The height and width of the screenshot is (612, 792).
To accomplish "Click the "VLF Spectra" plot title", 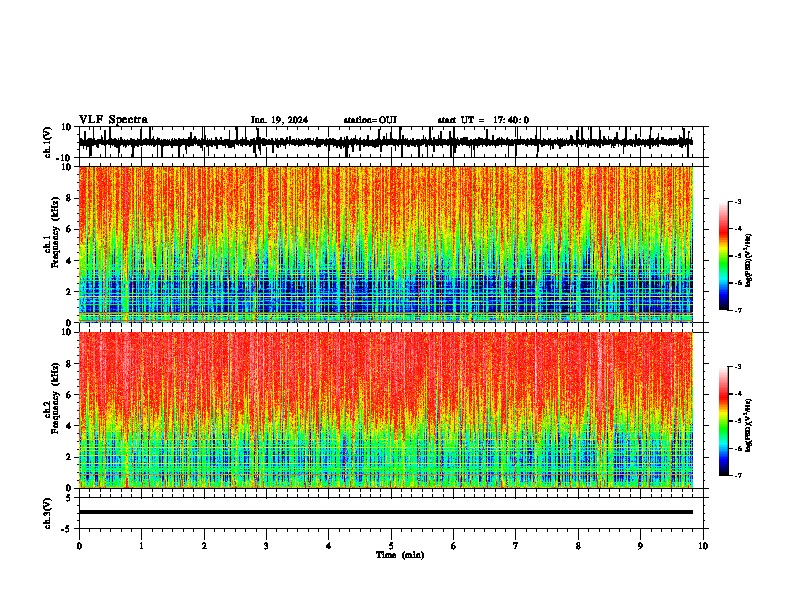I will pyautogui.click(x=114, y=120).
